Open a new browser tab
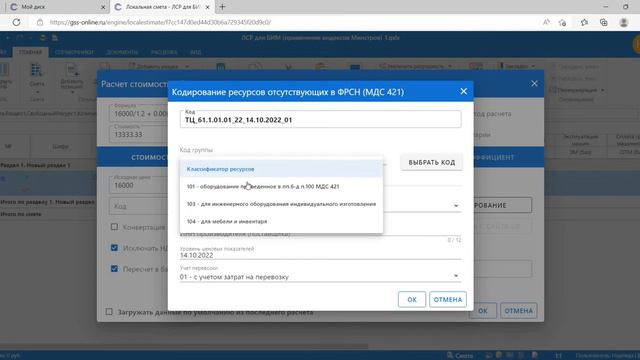The width and height of the screenshot is (640, 360). [x=222, y=7]
